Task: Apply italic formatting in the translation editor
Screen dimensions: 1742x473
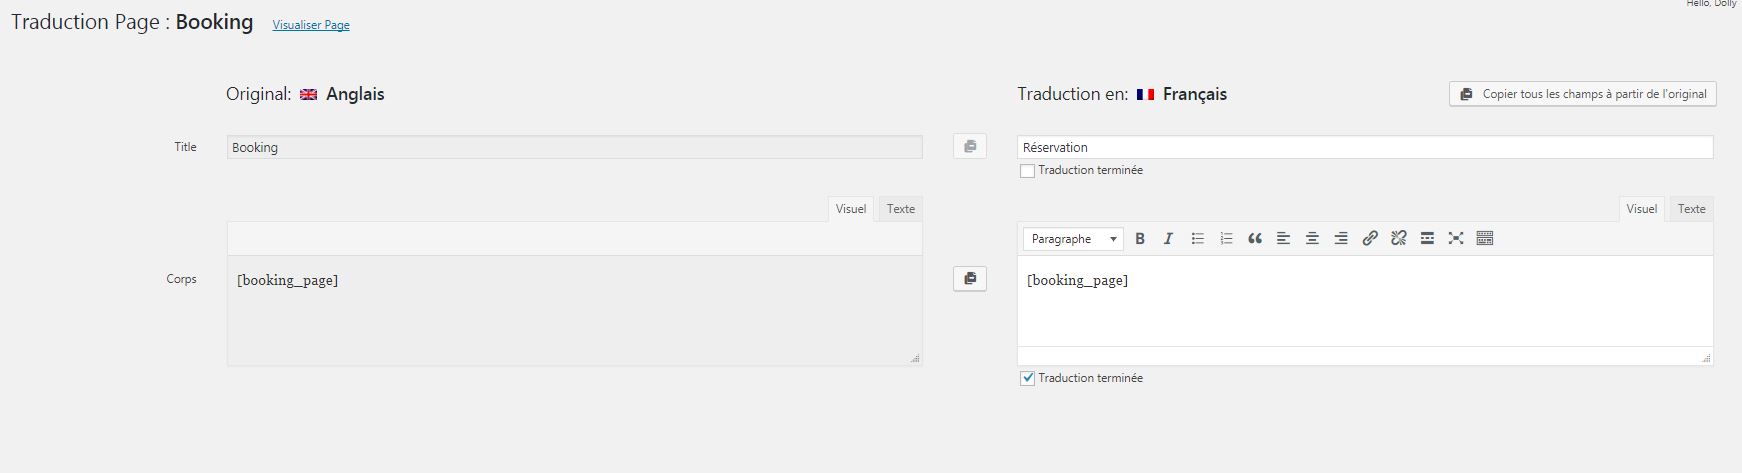Action: coord(1167,239)
